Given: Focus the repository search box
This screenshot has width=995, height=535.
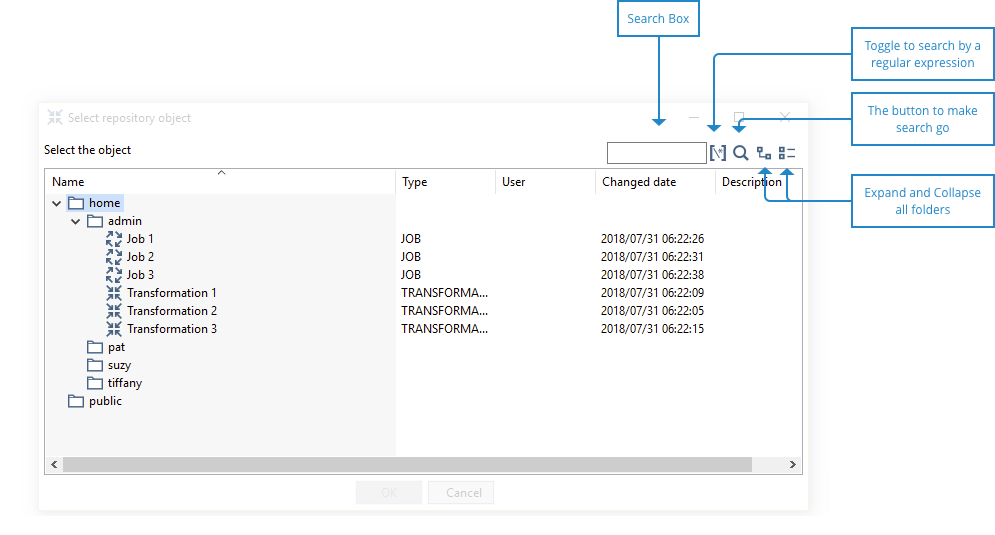Looking at the screenshot, I should [x=657, y=153].
